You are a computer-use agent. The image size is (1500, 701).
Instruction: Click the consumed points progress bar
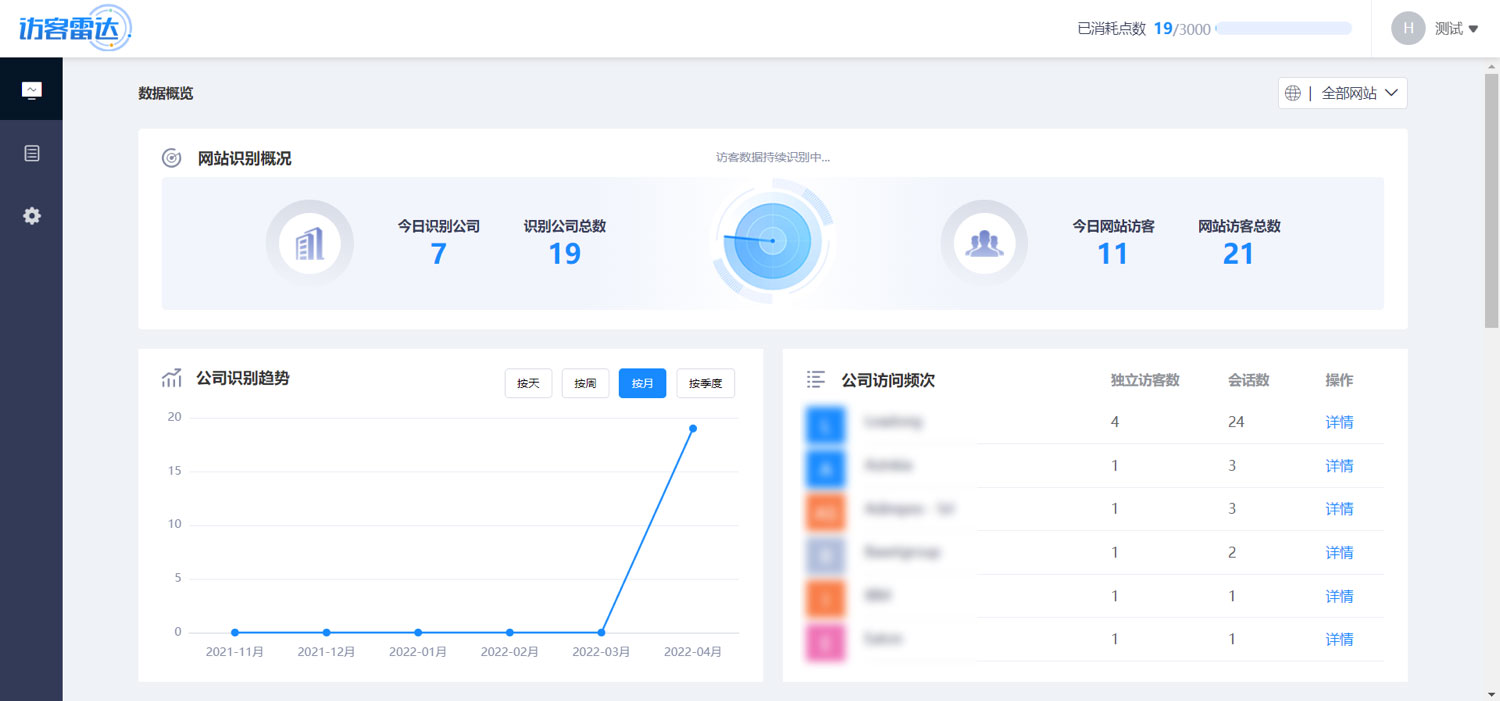tap(1283, 29)
